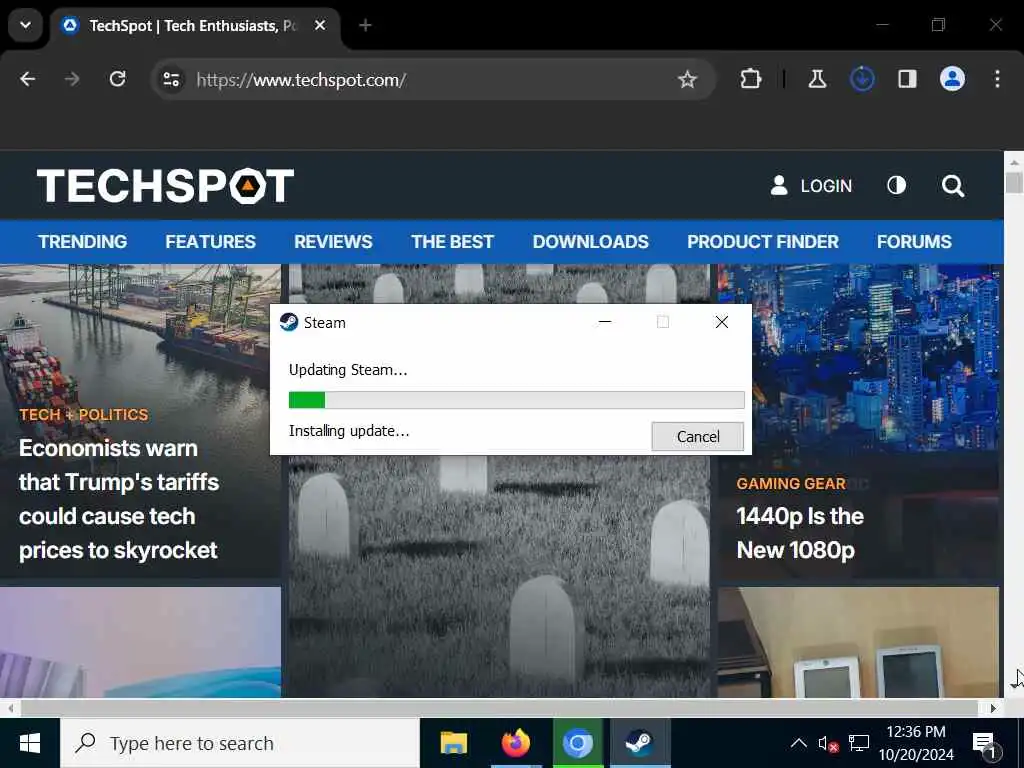Click the user icon beside LOGIN
Viewport: 1024px width, 768px height.
click(x=778, y=185)
